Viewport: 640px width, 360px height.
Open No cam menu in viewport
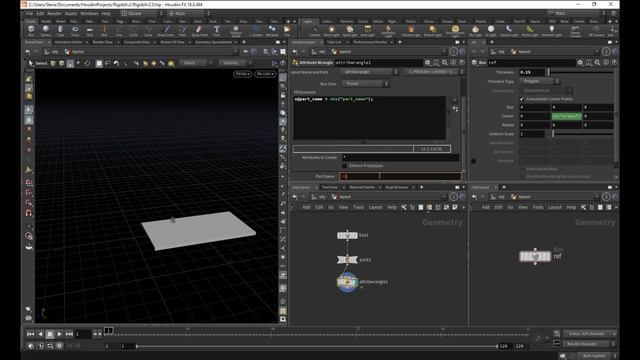click(265, 74)
